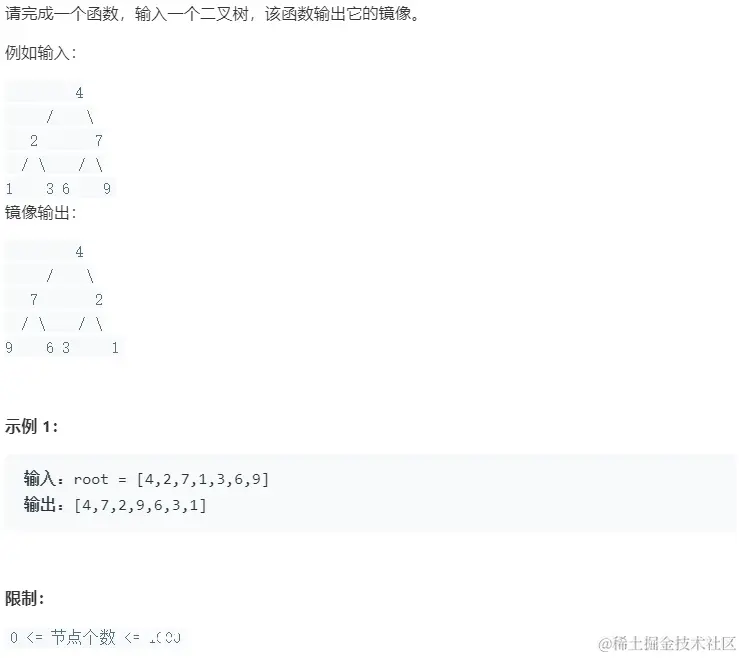This screenshot has height=658, width=742.
Task: Click the '例如输入:' label
Action: click(x=41, y=53)
